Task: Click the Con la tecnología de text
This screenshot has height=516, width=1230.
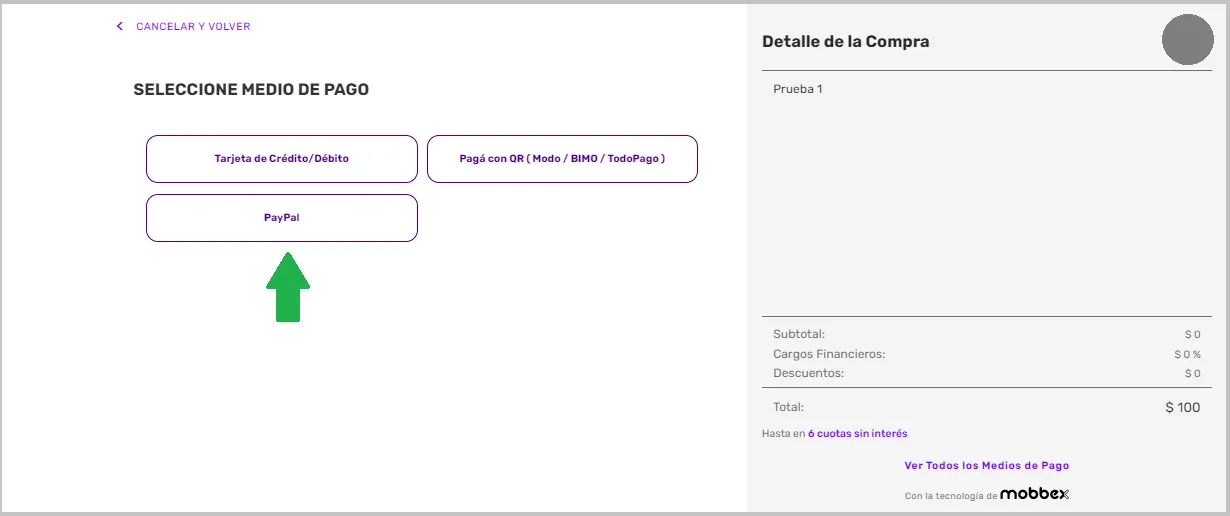Action: (x=951, y=496)
